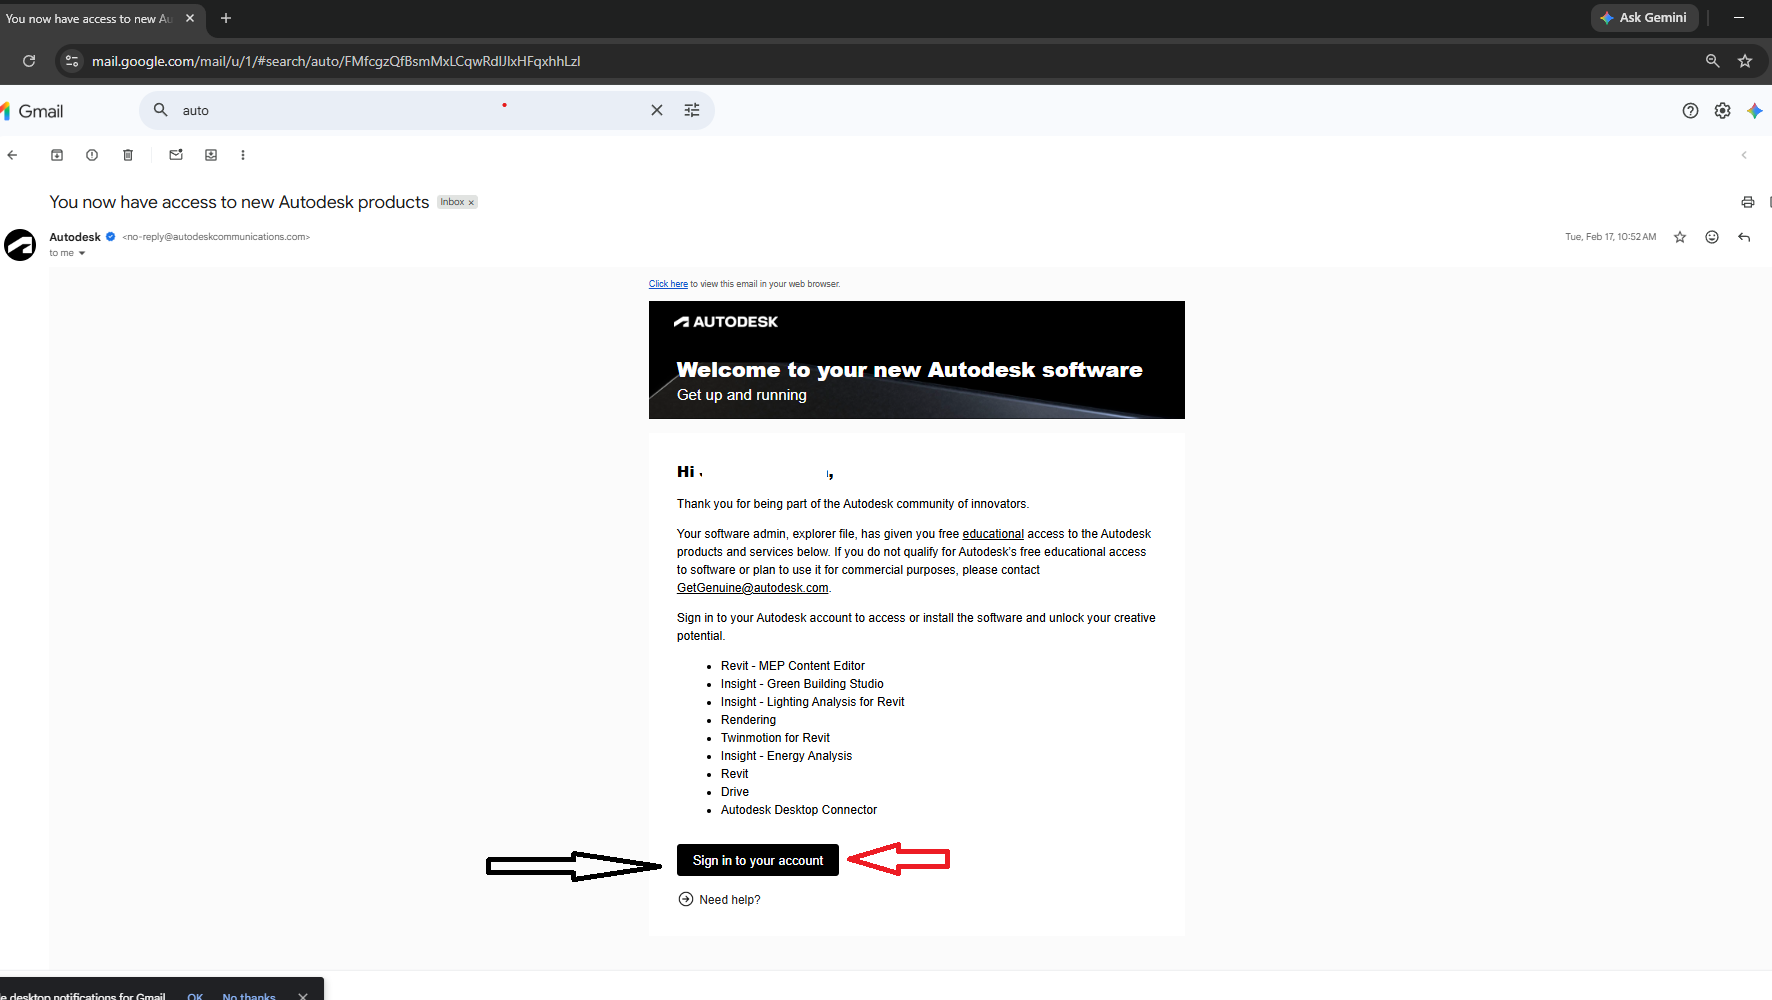1772x1000 pixels.
Task: Dismiss the desktop notifications banner
Action: [x=303, y=996]
